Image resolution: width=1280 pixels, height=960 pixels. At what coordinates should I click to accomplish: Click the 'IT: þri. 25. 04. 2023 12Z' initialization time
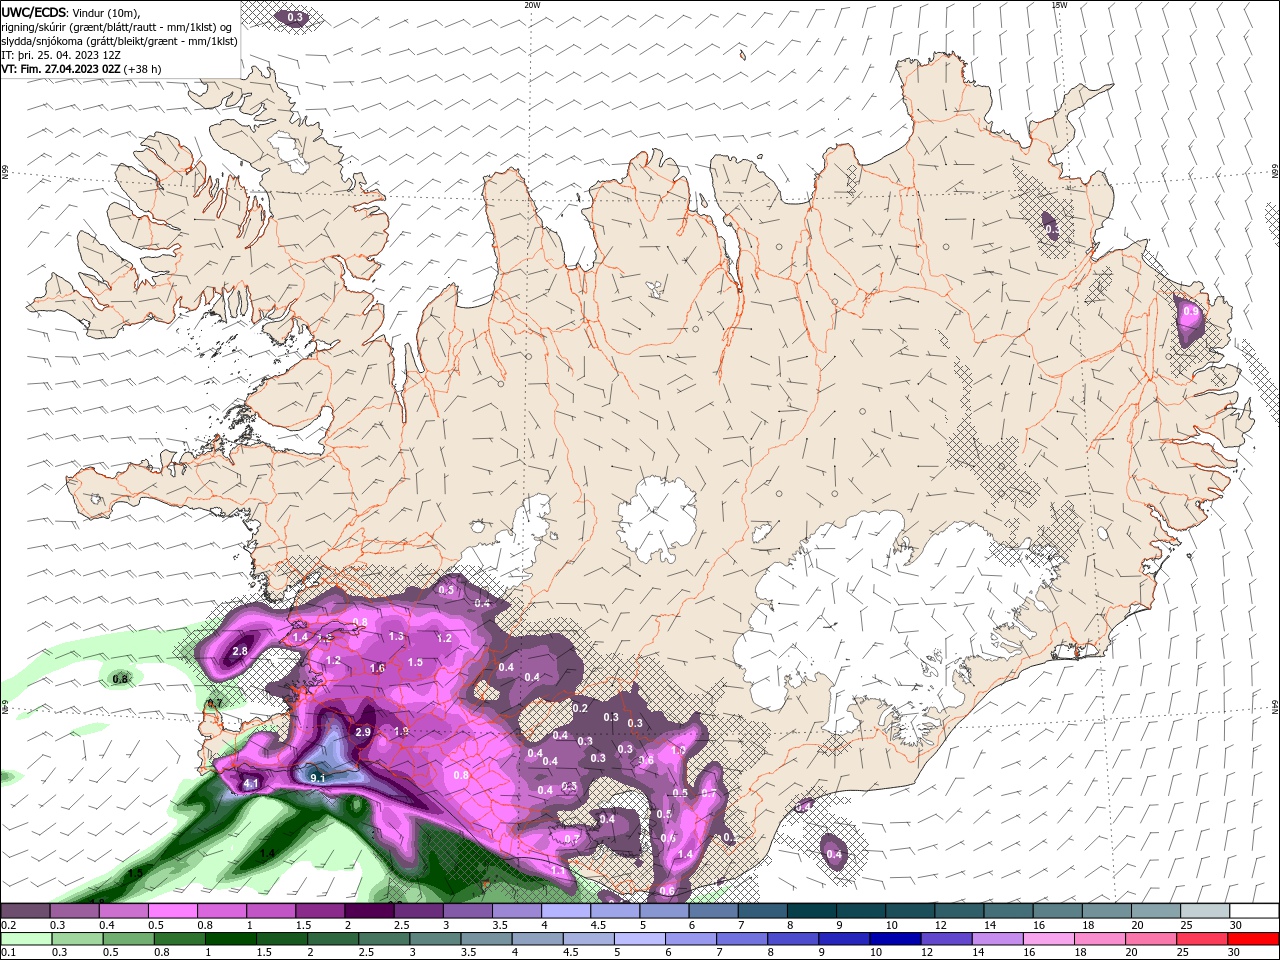tap(60, 55)
